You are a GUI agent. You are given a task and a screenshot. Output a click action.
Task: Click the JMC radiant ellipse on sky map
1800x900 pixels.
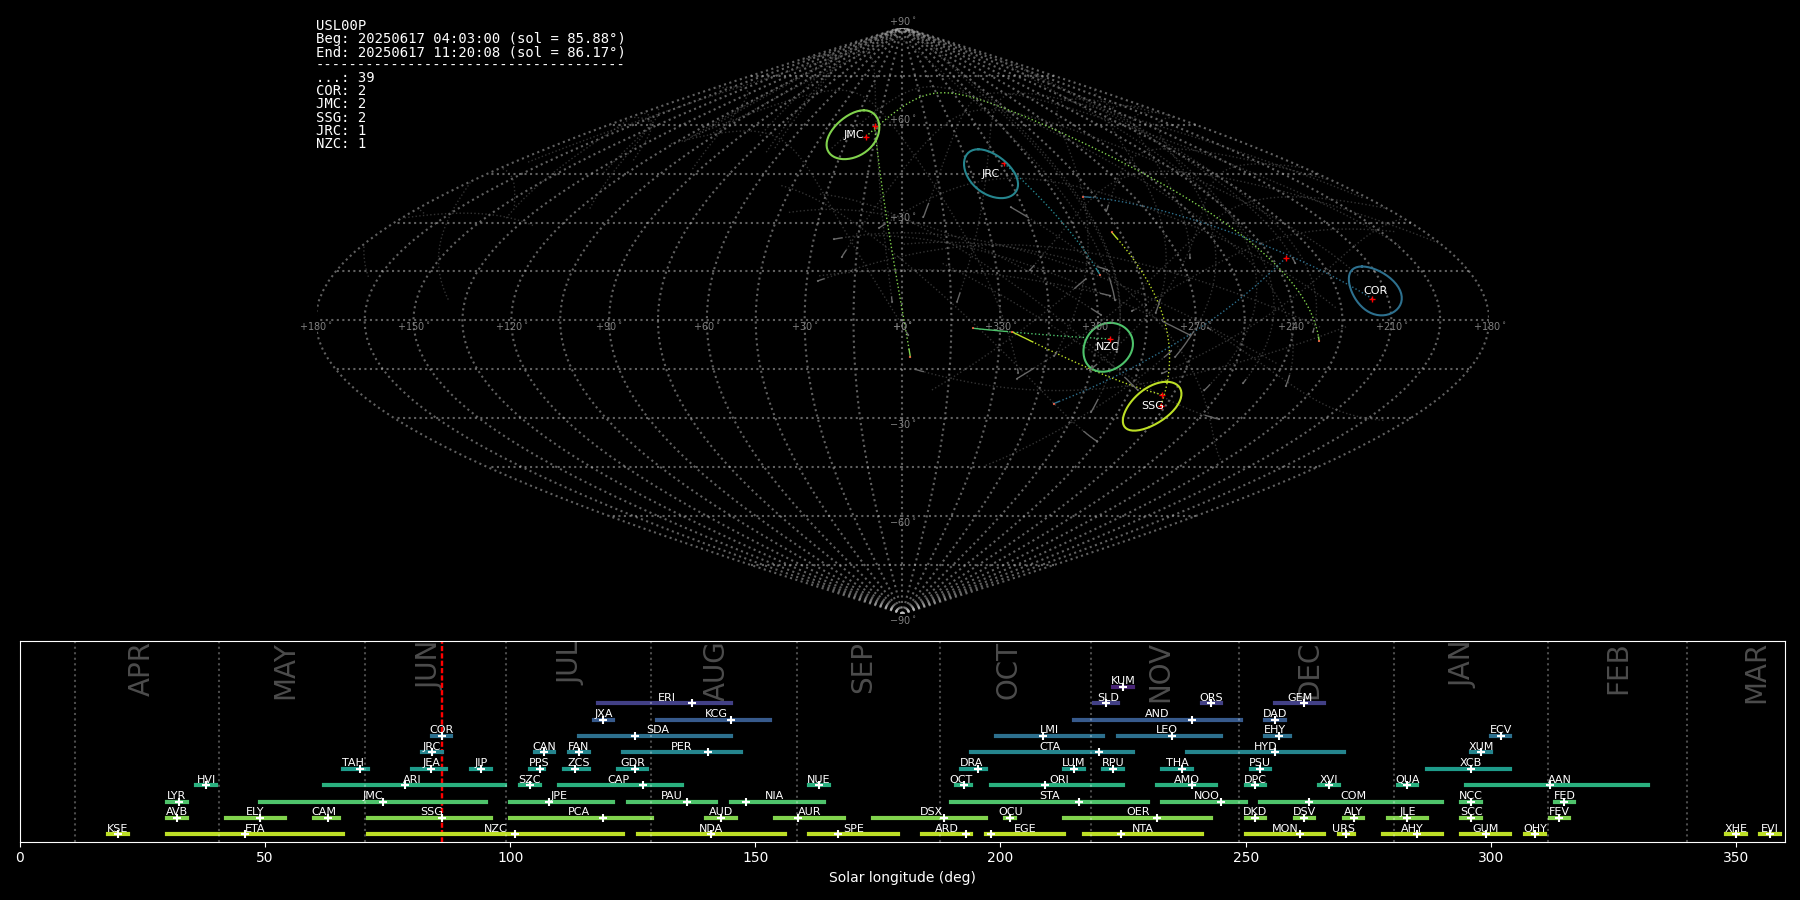click(x=853, y=135)
